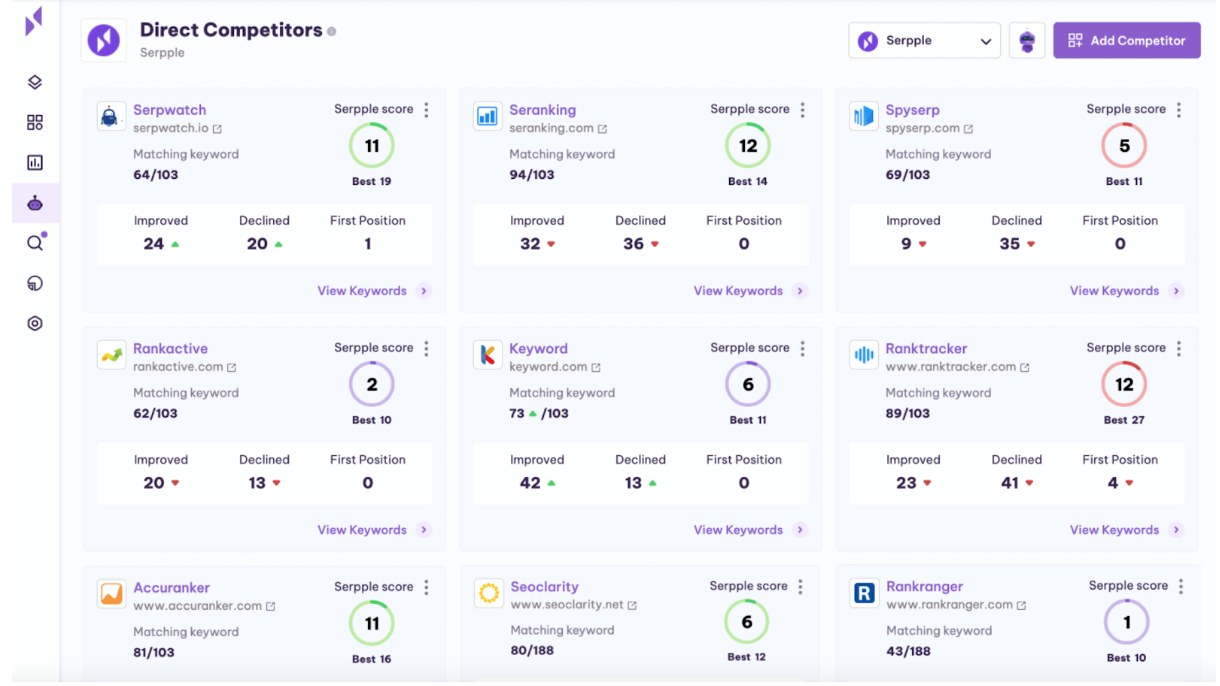Viewport: 1220px width, 686px height.
Task: Open the Rankranger competitor name link
Action: [x=925, y=587]
